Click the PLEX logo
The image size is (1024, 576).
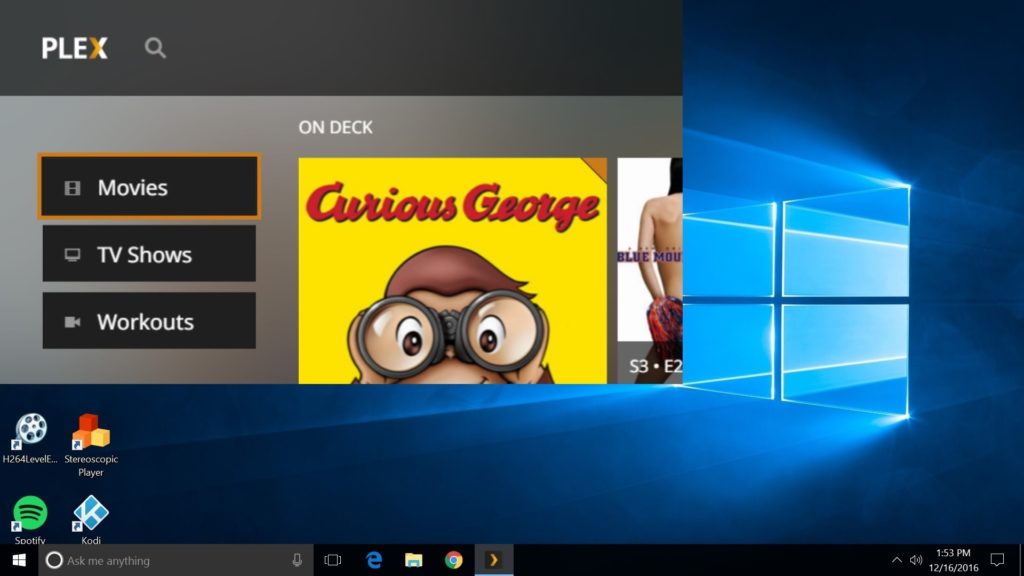click(x=74, y=48)
